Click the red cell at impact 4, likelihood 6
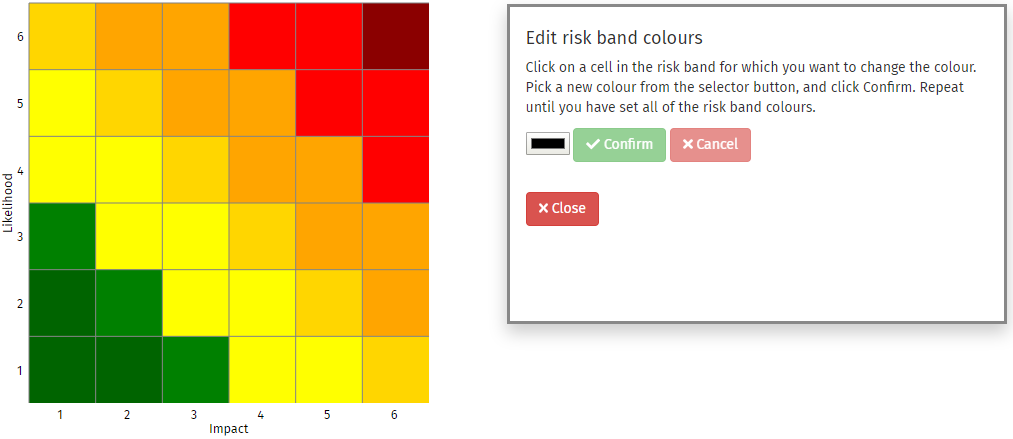The height and width of the screenshot is (439, 1013). pyautogui.click(x=262, y=37)
